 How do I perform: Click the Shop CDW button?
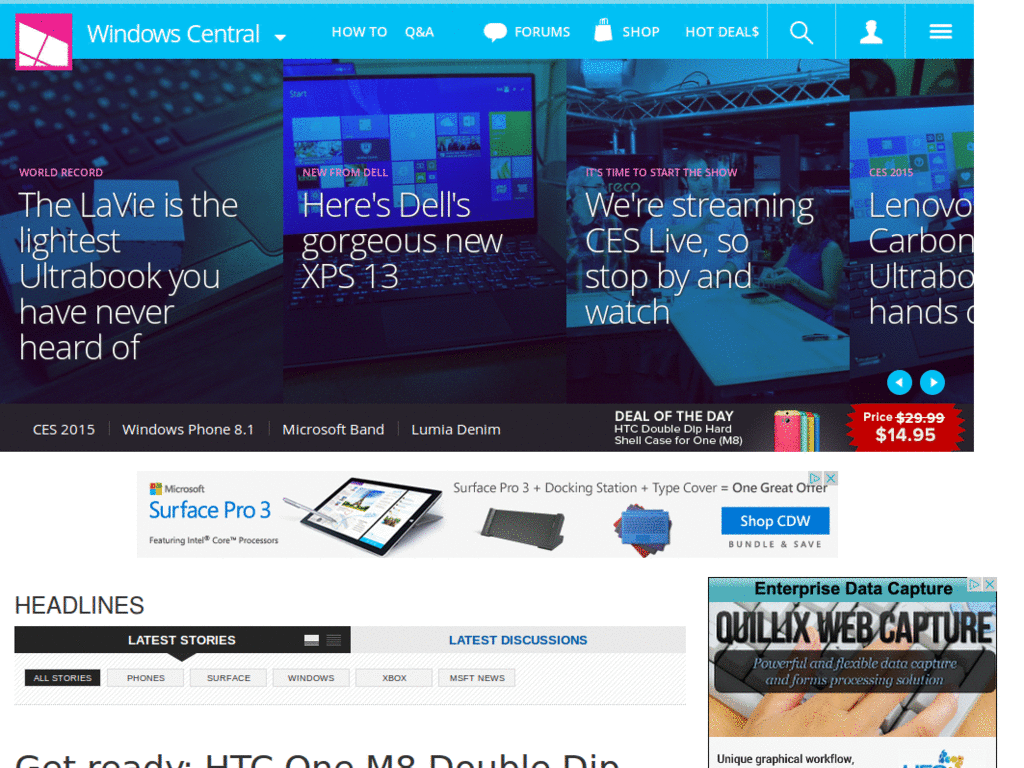[775, 520]
